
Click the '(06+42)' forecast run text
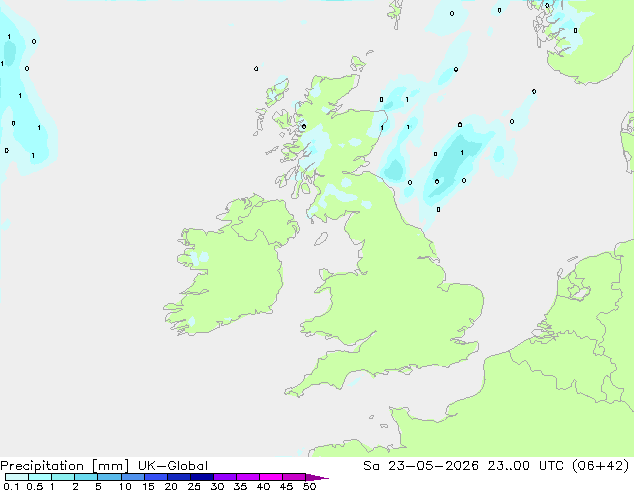click(600, 466)
